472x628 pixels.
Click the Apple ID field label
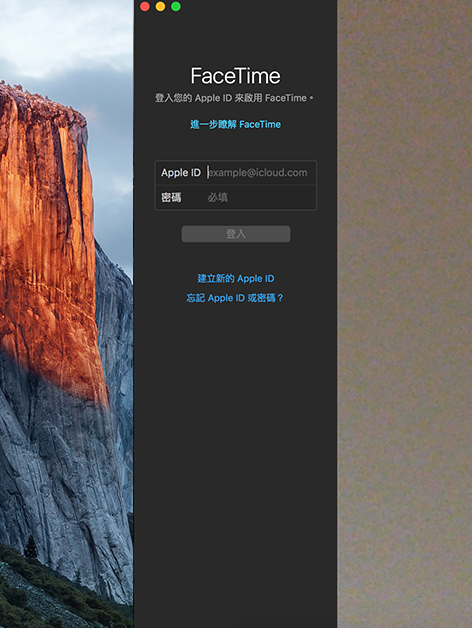click(x=181, y=173)
